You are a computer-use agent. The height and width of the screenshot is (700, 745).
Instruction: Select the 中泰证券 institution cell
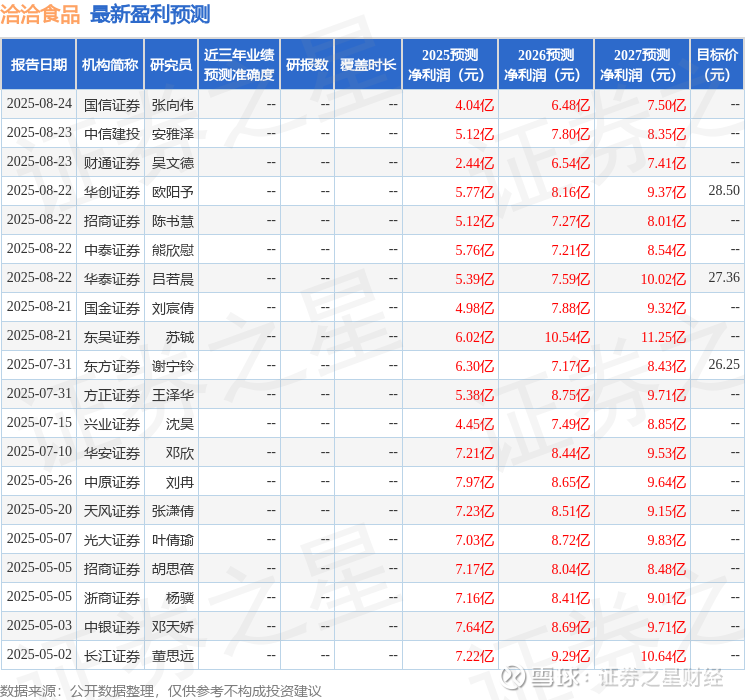(x=112, y=250)
